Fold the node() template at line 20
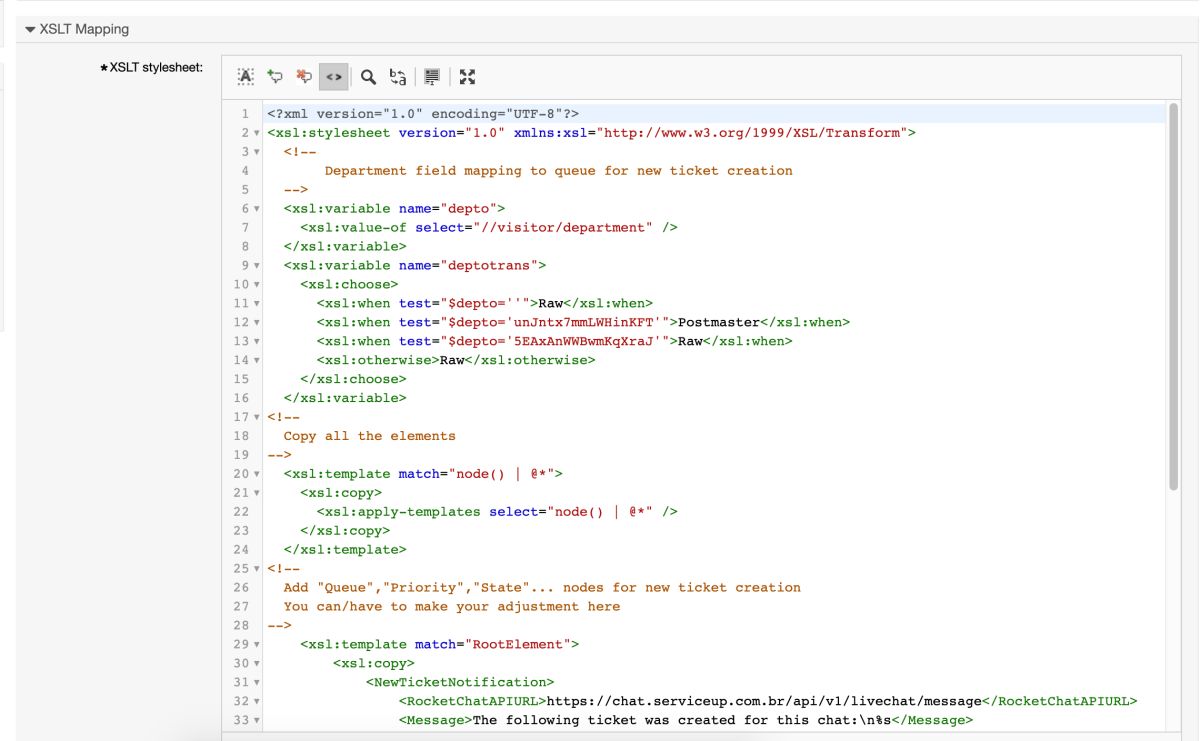The image size is (1200, 741). click(256, 474)
